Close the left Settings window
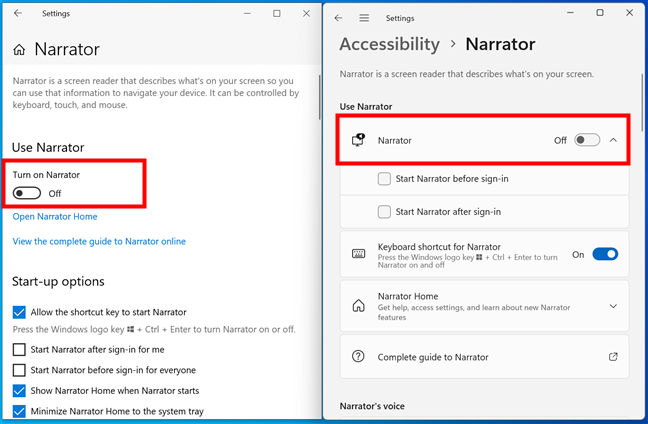This screenshot has height=424, width=648. point(306,14)
